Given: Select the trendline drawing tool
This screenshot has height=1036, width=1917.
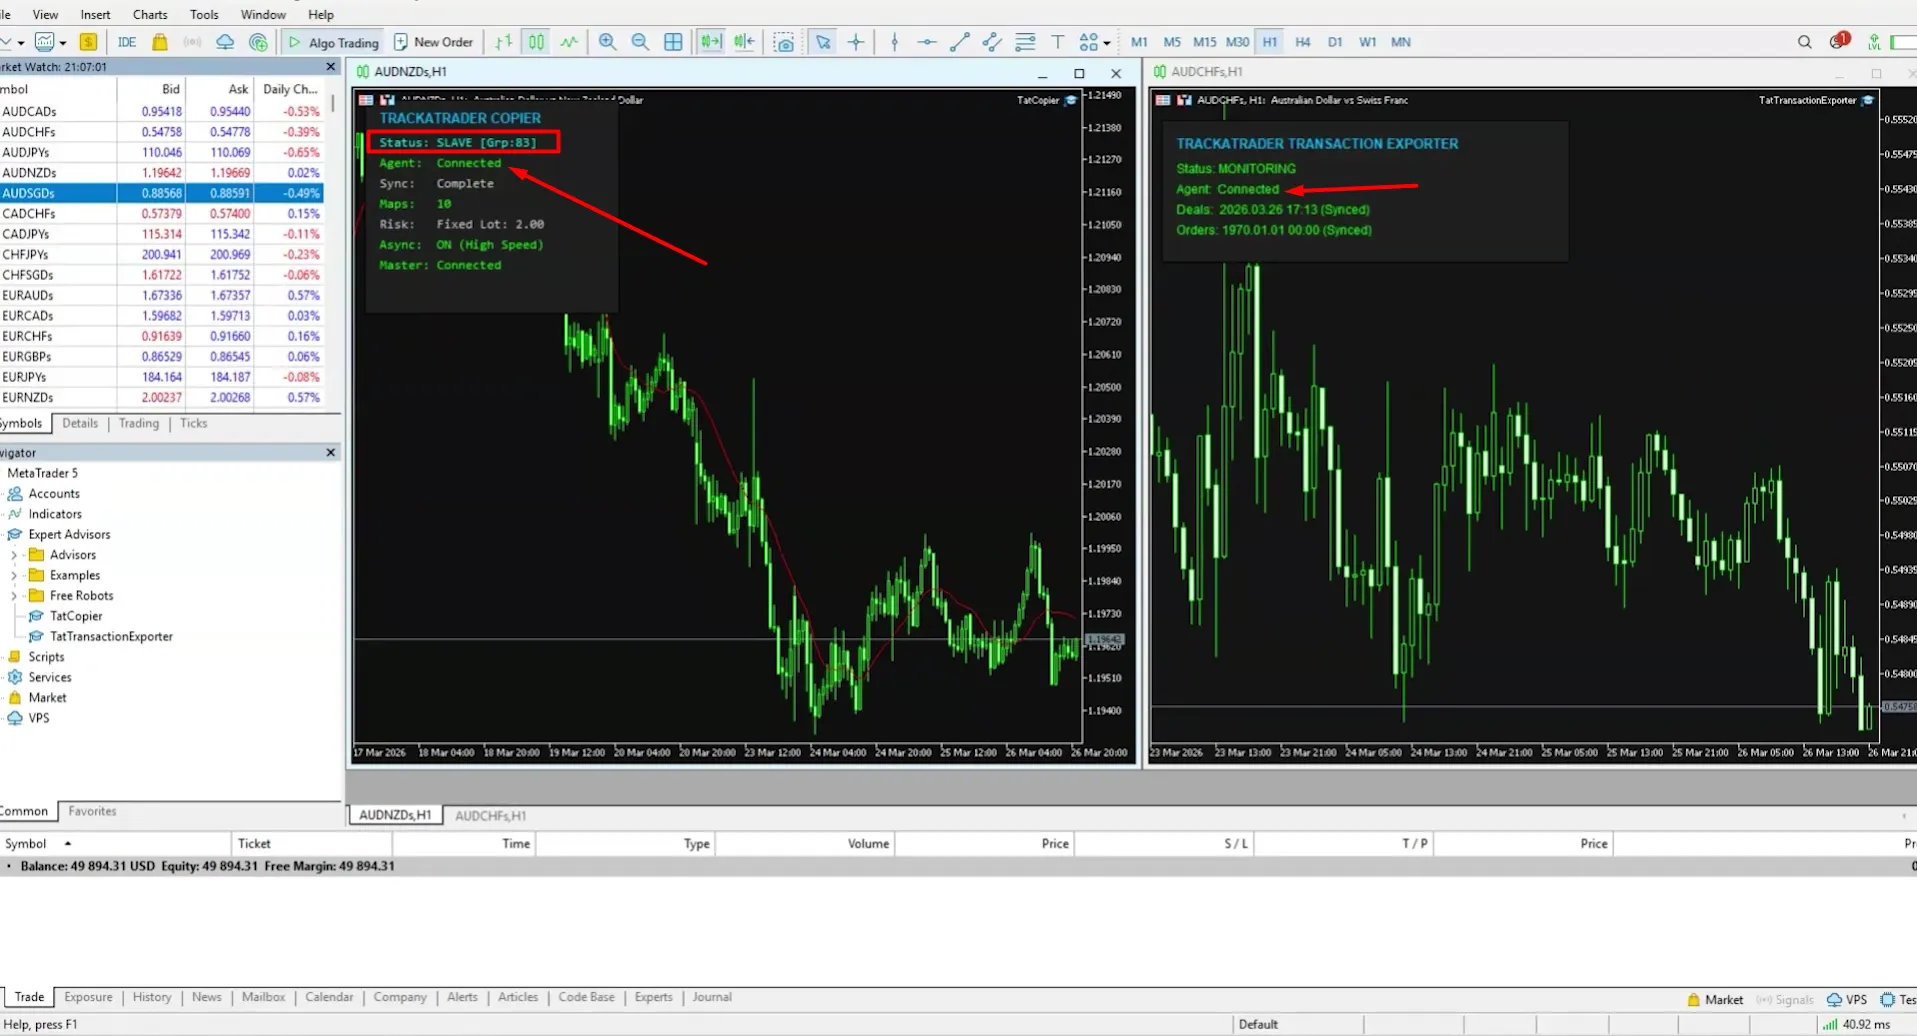Looking at the screenshot, I should tap(960, 42).
